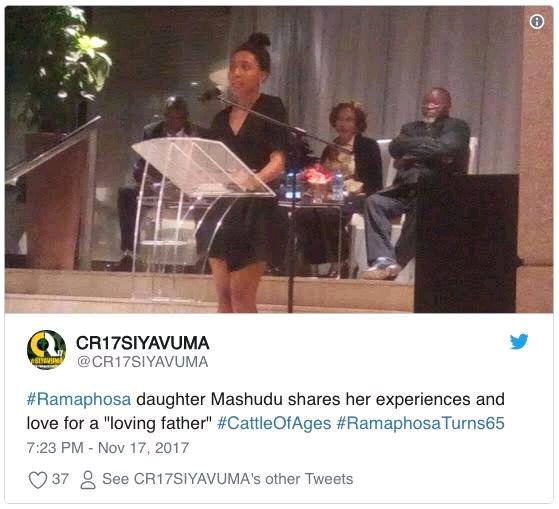Open the @CR17SIYAVUMA handle link
The width and height of the screenshot is (559, 509).
point(143,362)
